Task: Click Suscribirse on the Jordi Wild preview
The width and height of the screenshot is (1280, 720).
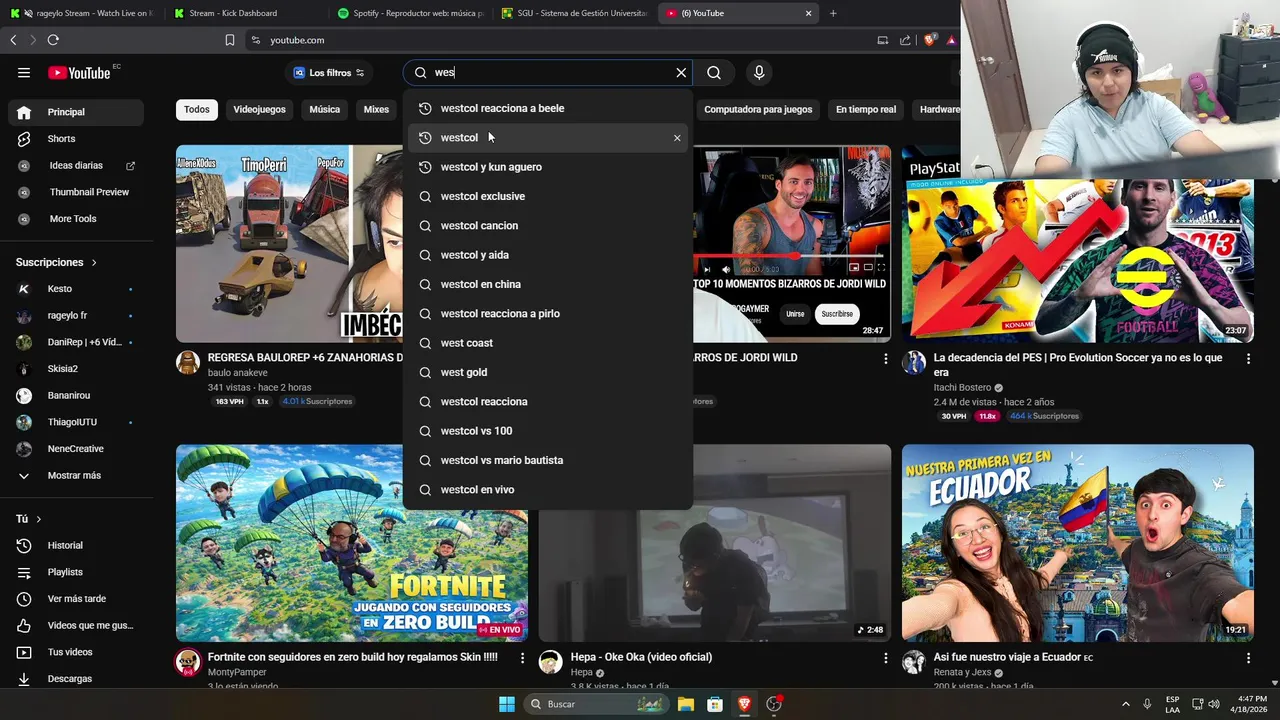Action: click(x=837, y=314)
